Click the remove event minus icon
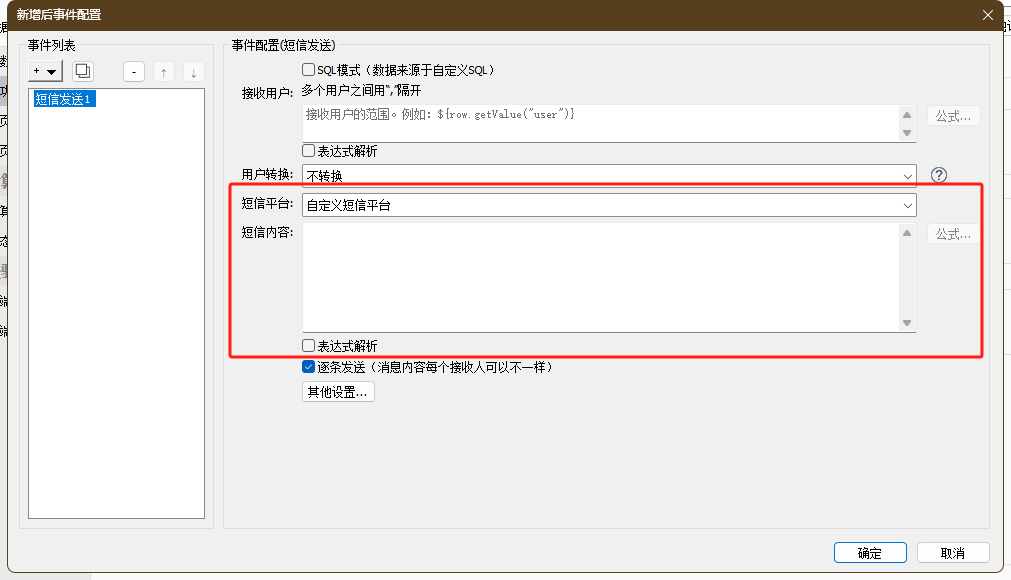Image resolution: width=1011 pixels, height=580 pixels. (134, 72)
